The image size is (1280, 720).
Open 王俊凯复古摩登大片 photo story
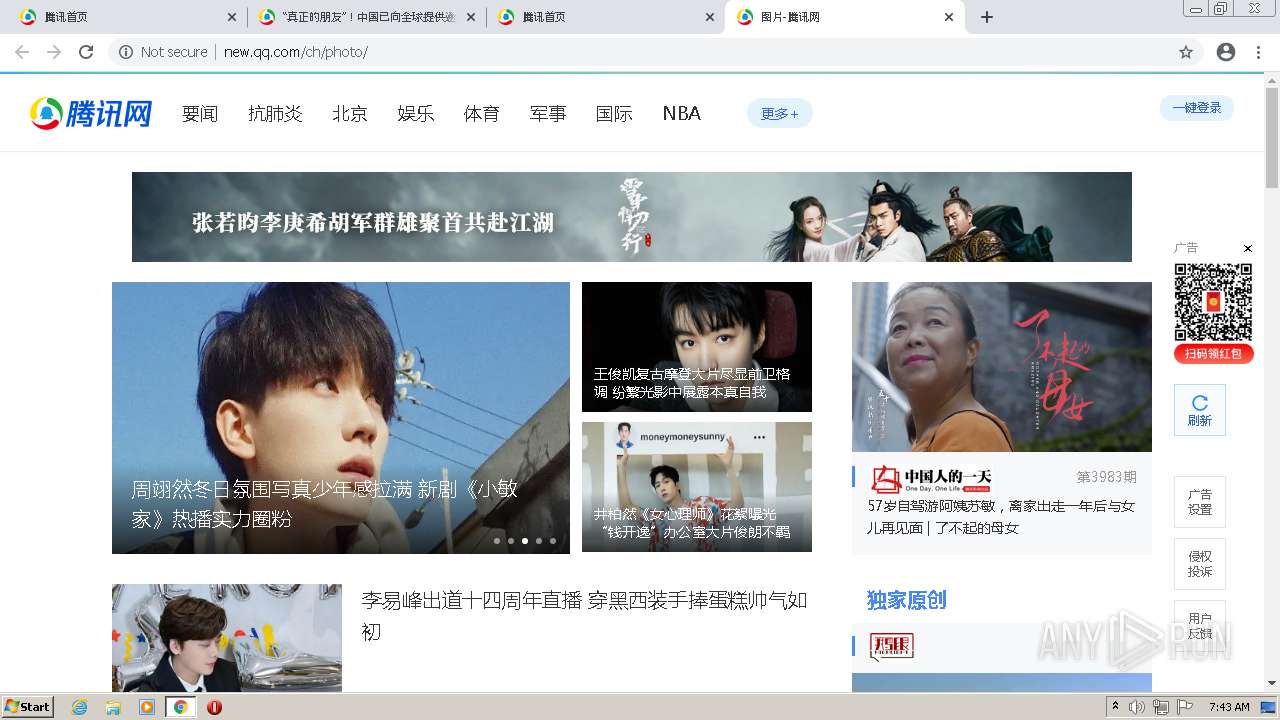click(x=697, y=347)
